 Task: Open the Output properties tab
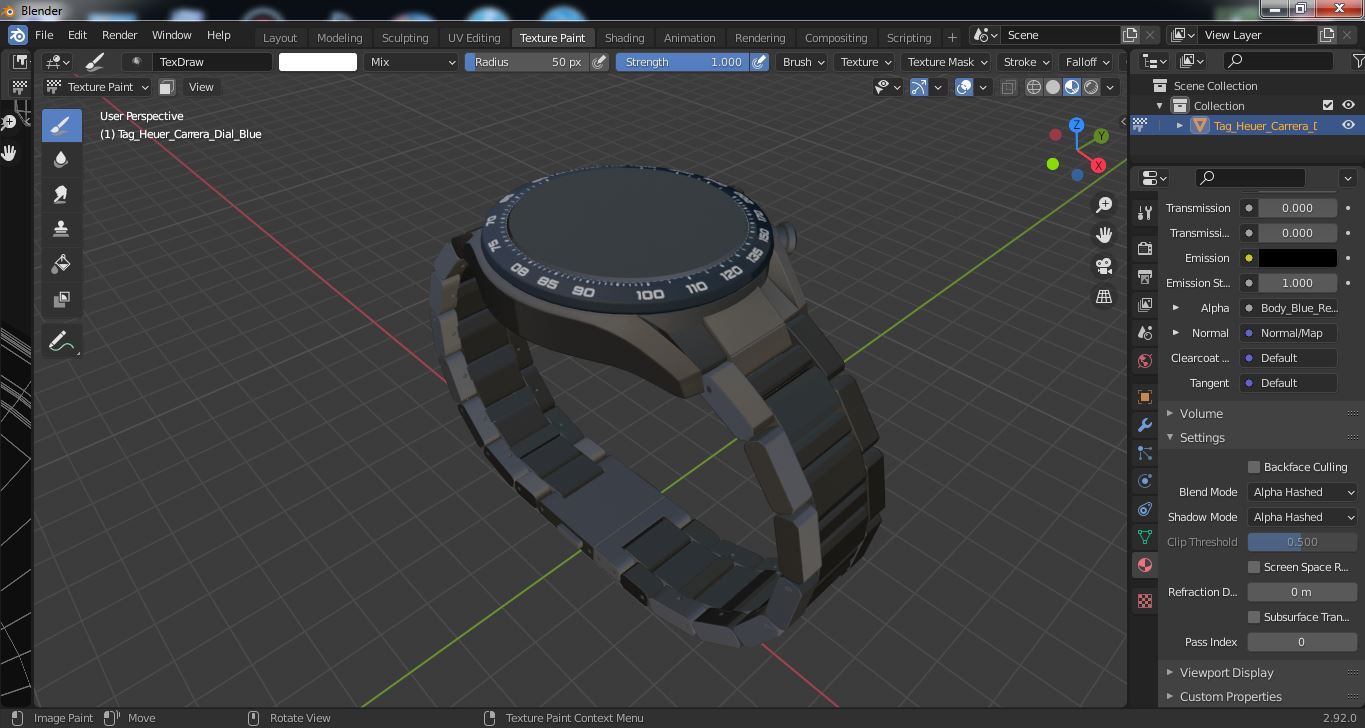tap(1145, 276)
